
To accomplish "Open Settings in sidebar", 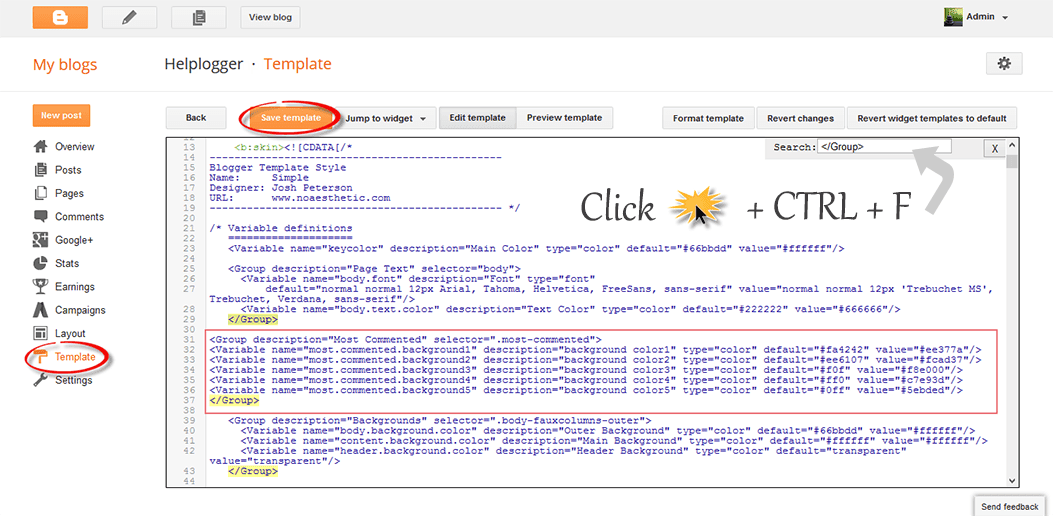I will tap(73, 380).
